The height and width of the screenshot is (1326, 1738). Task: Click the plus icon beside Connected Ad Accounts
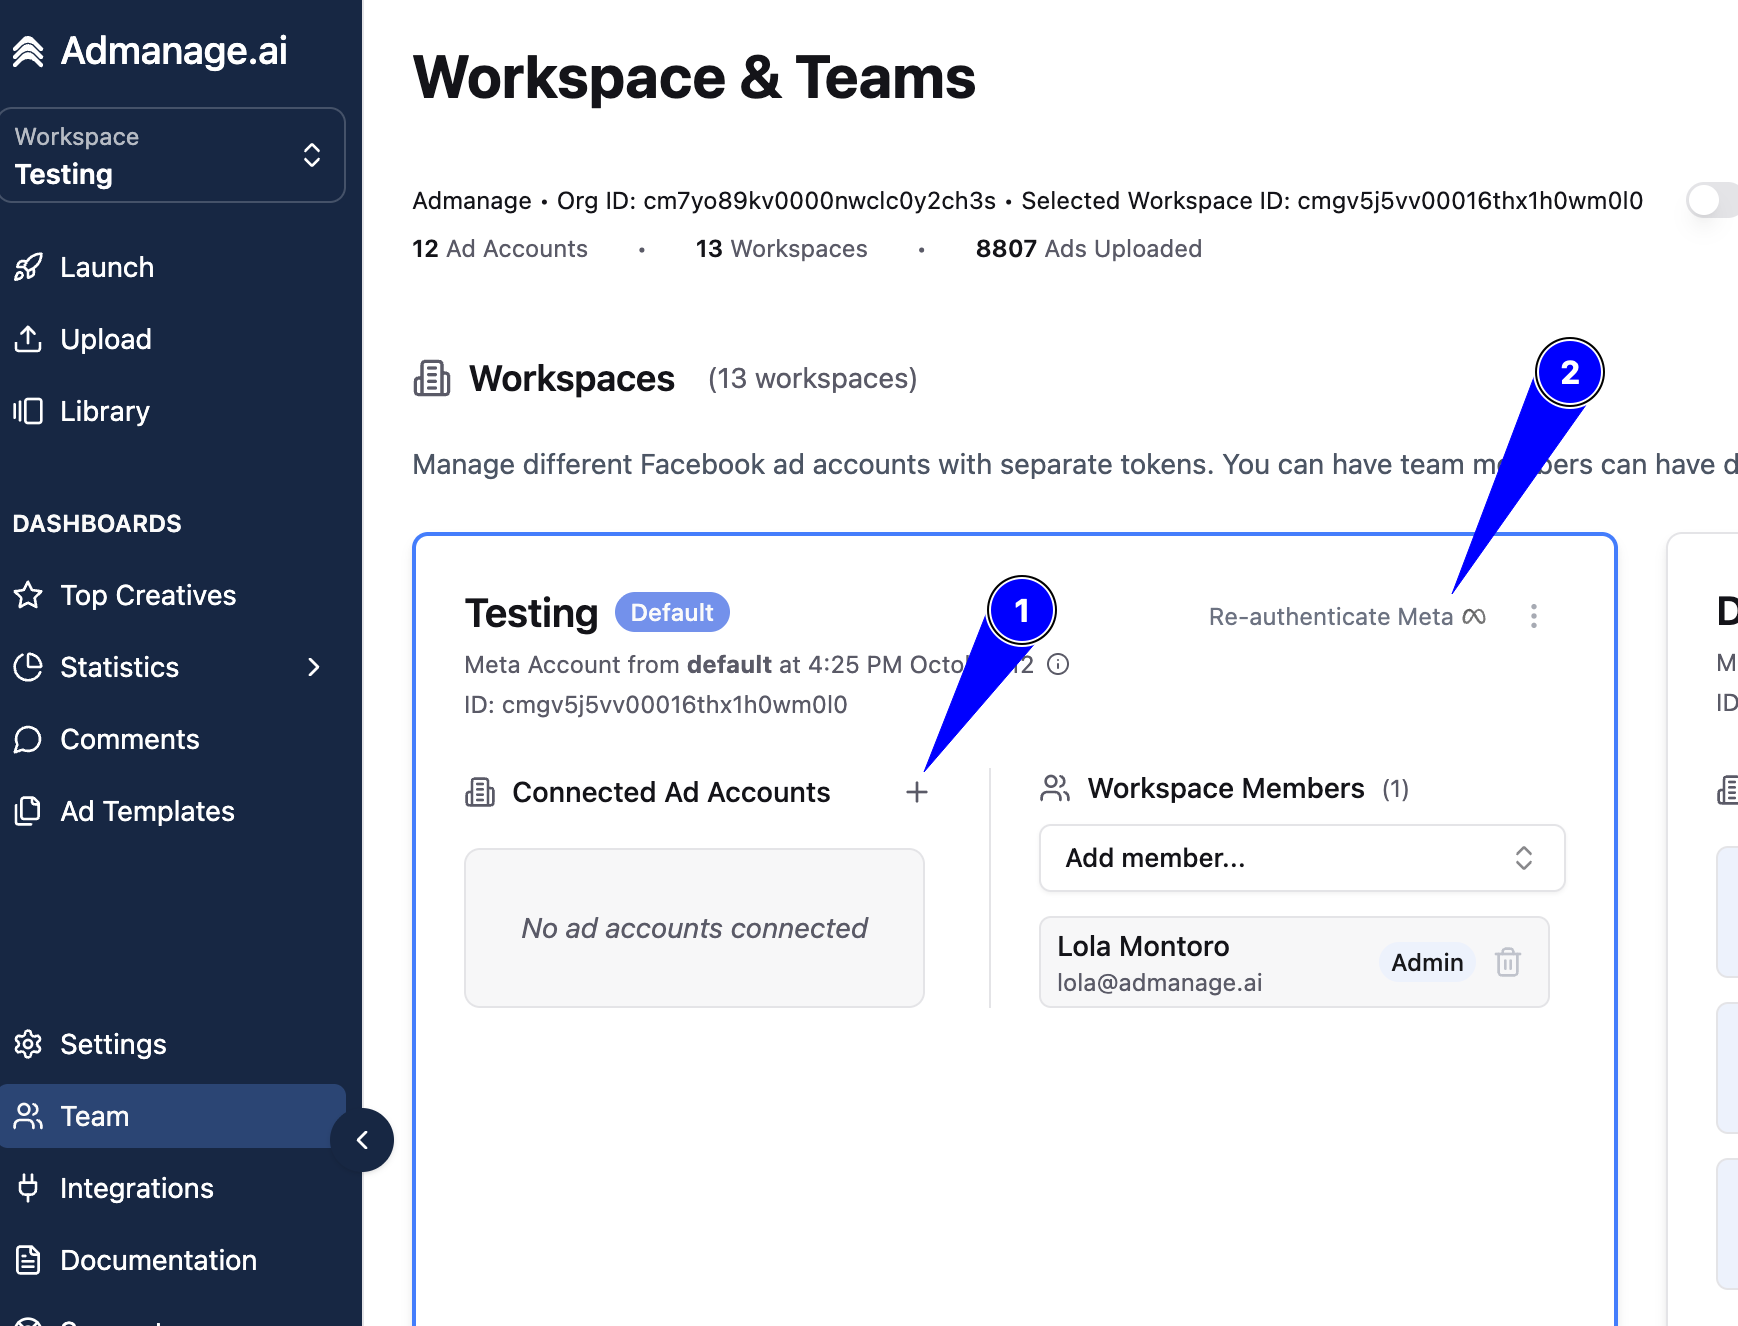click(x=917, y=792)
